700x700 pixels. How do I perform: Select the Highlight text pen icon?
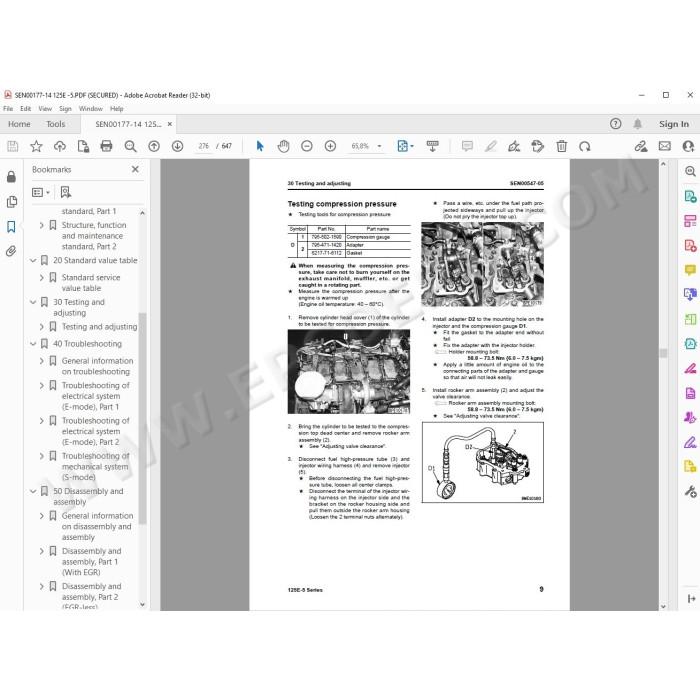(491, 146)
